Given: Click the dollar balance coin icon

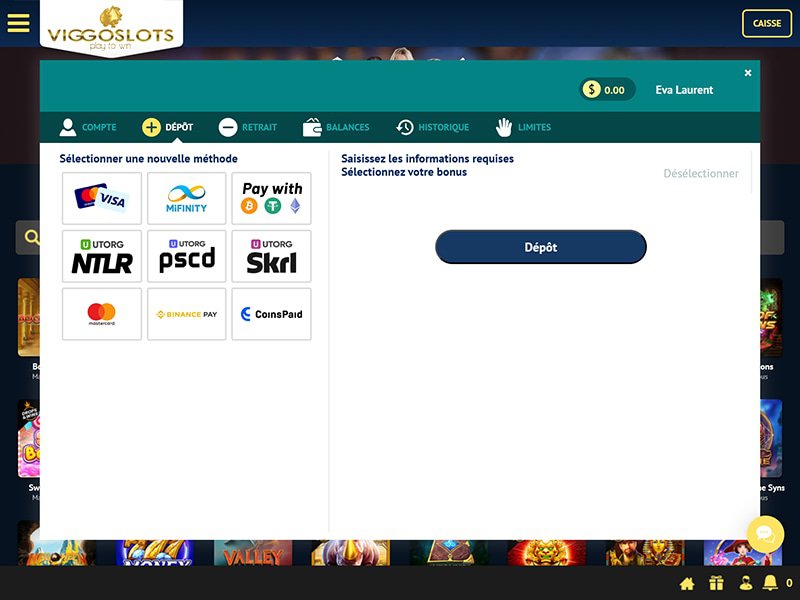Looking at the screenshot, I should click(591, 90).
